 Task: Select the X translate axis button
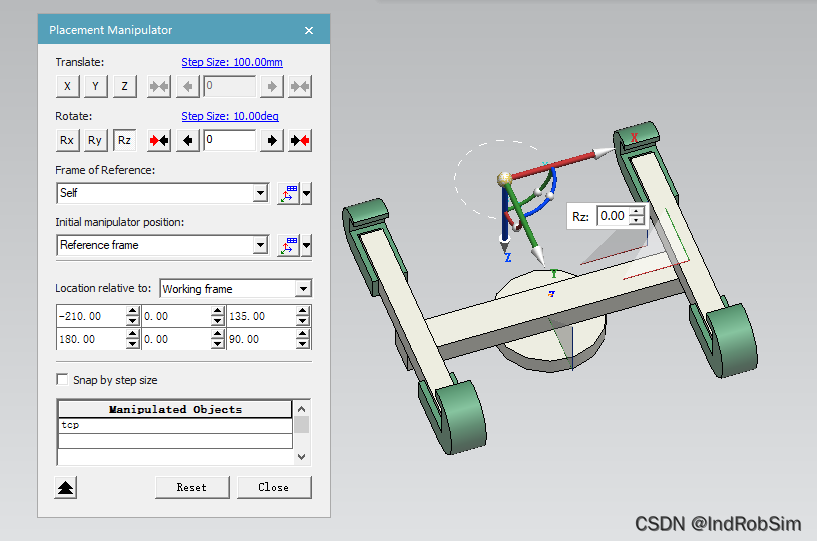click(x=67, y=86)
